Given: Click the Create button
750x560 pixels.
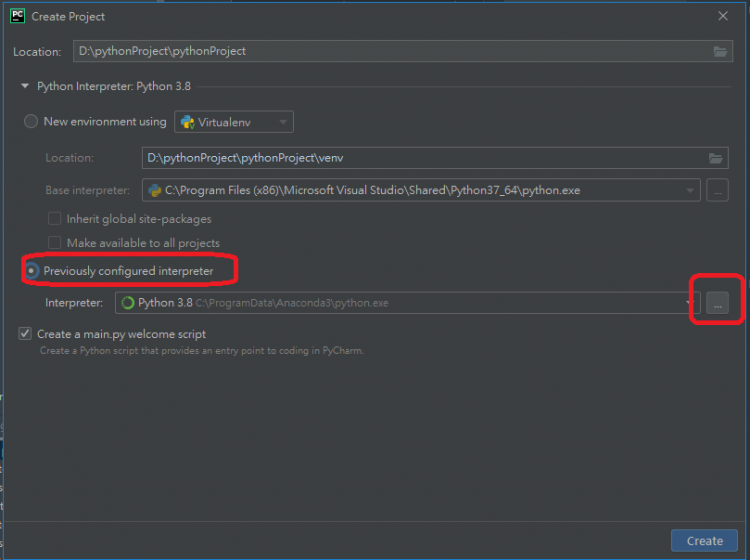Looking at the screenshot, I should [x=704, y=540].
